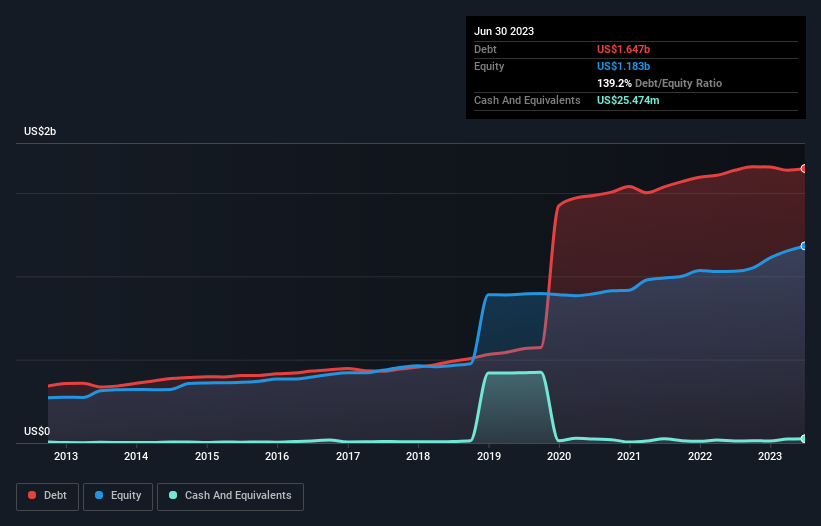Click the blue Equity endpoint marker
This screenshot has width=821, height=526.
[x=804, y=246]
